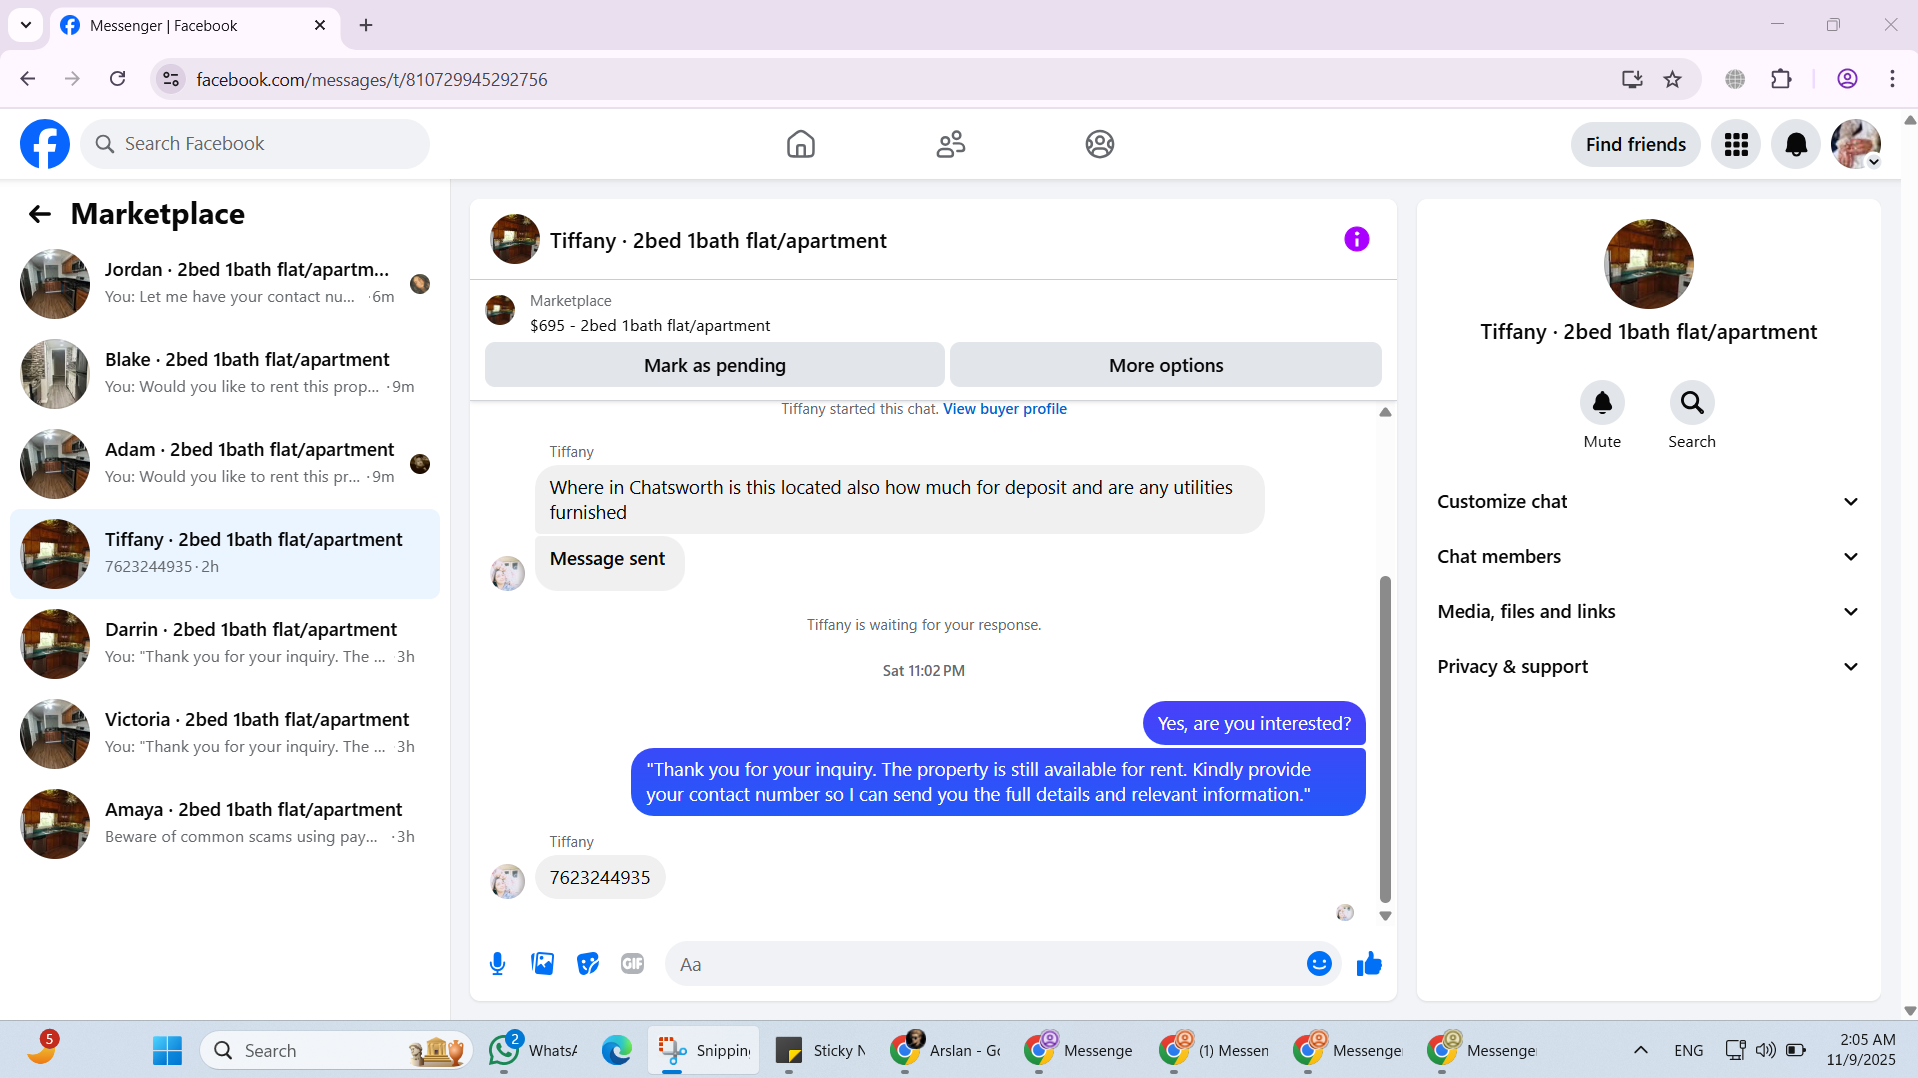Reload the page with browser refresh icon
This screenshot has height=1078, width=1918.
[117, 79]
